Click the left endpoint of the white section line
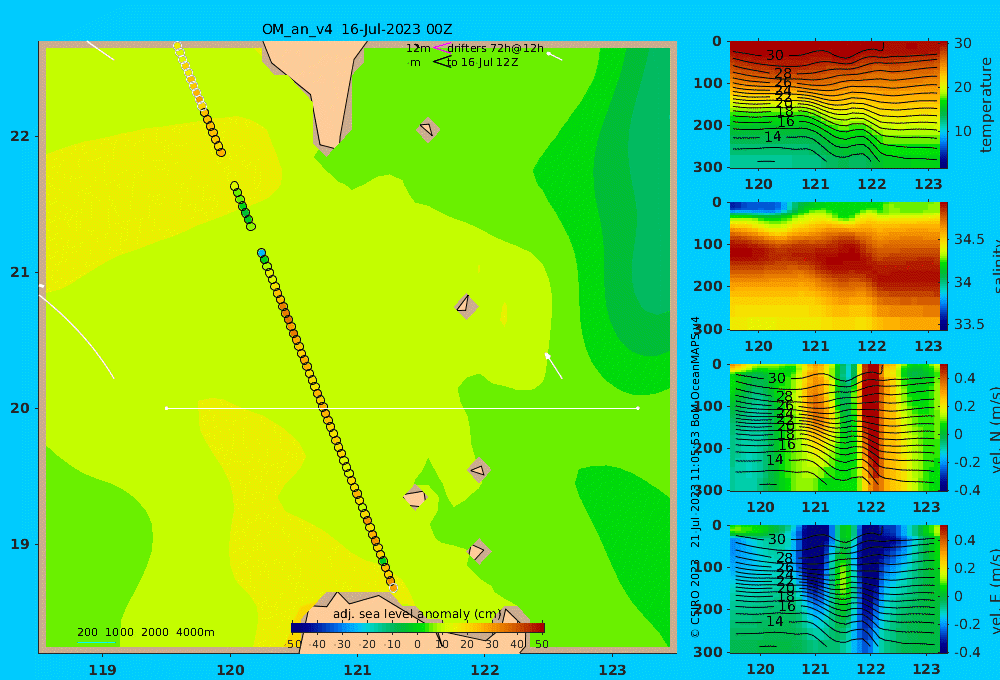The width and height of the screenshot is (1000, 680). pyautogui.click(x=166, y=408)
